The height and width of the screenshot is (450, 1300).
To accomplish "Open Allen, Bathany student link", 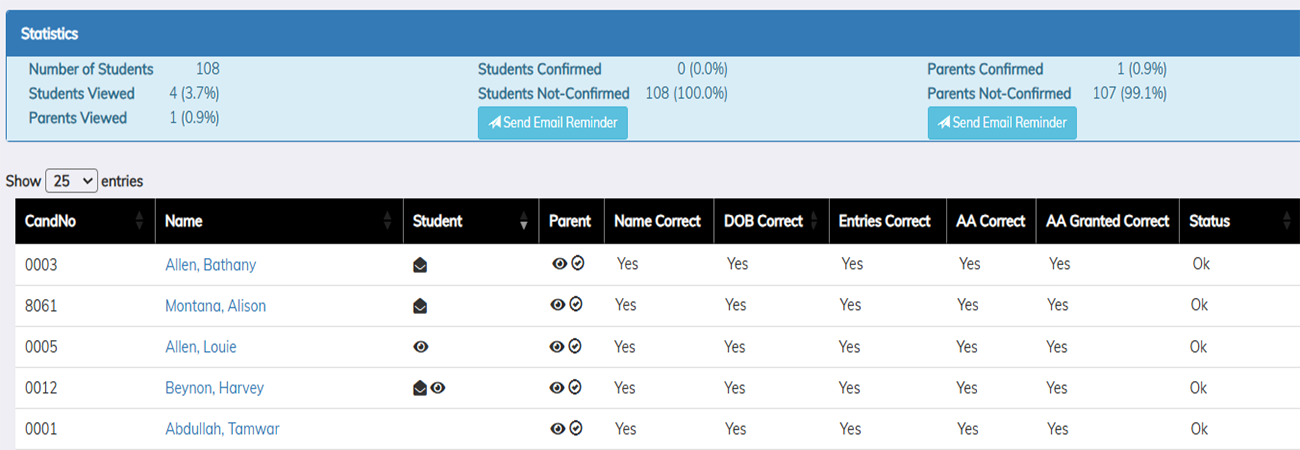I will 210,265.
